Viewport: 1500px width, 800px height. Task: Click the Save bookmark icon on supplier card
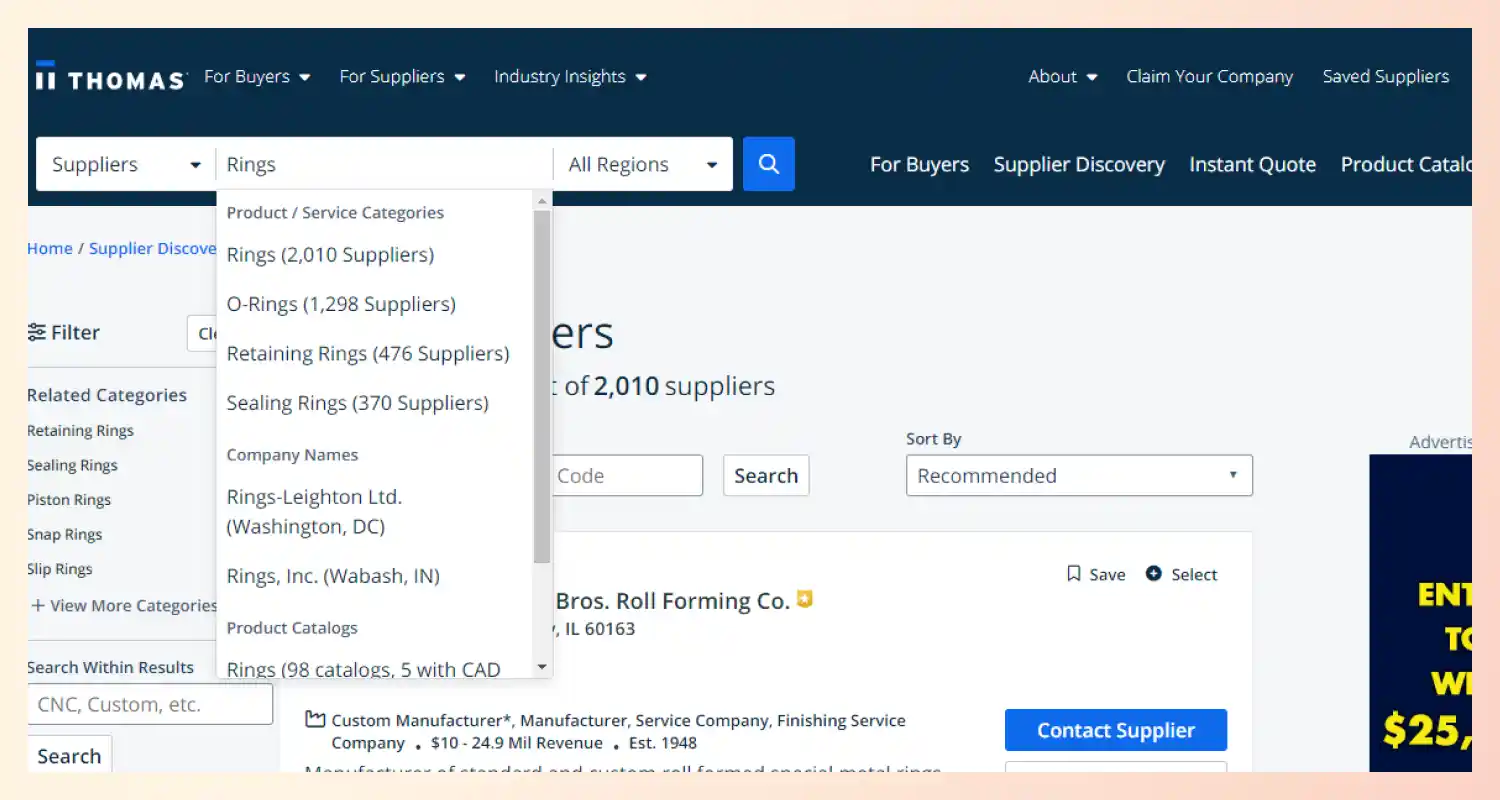point(1074,574)
